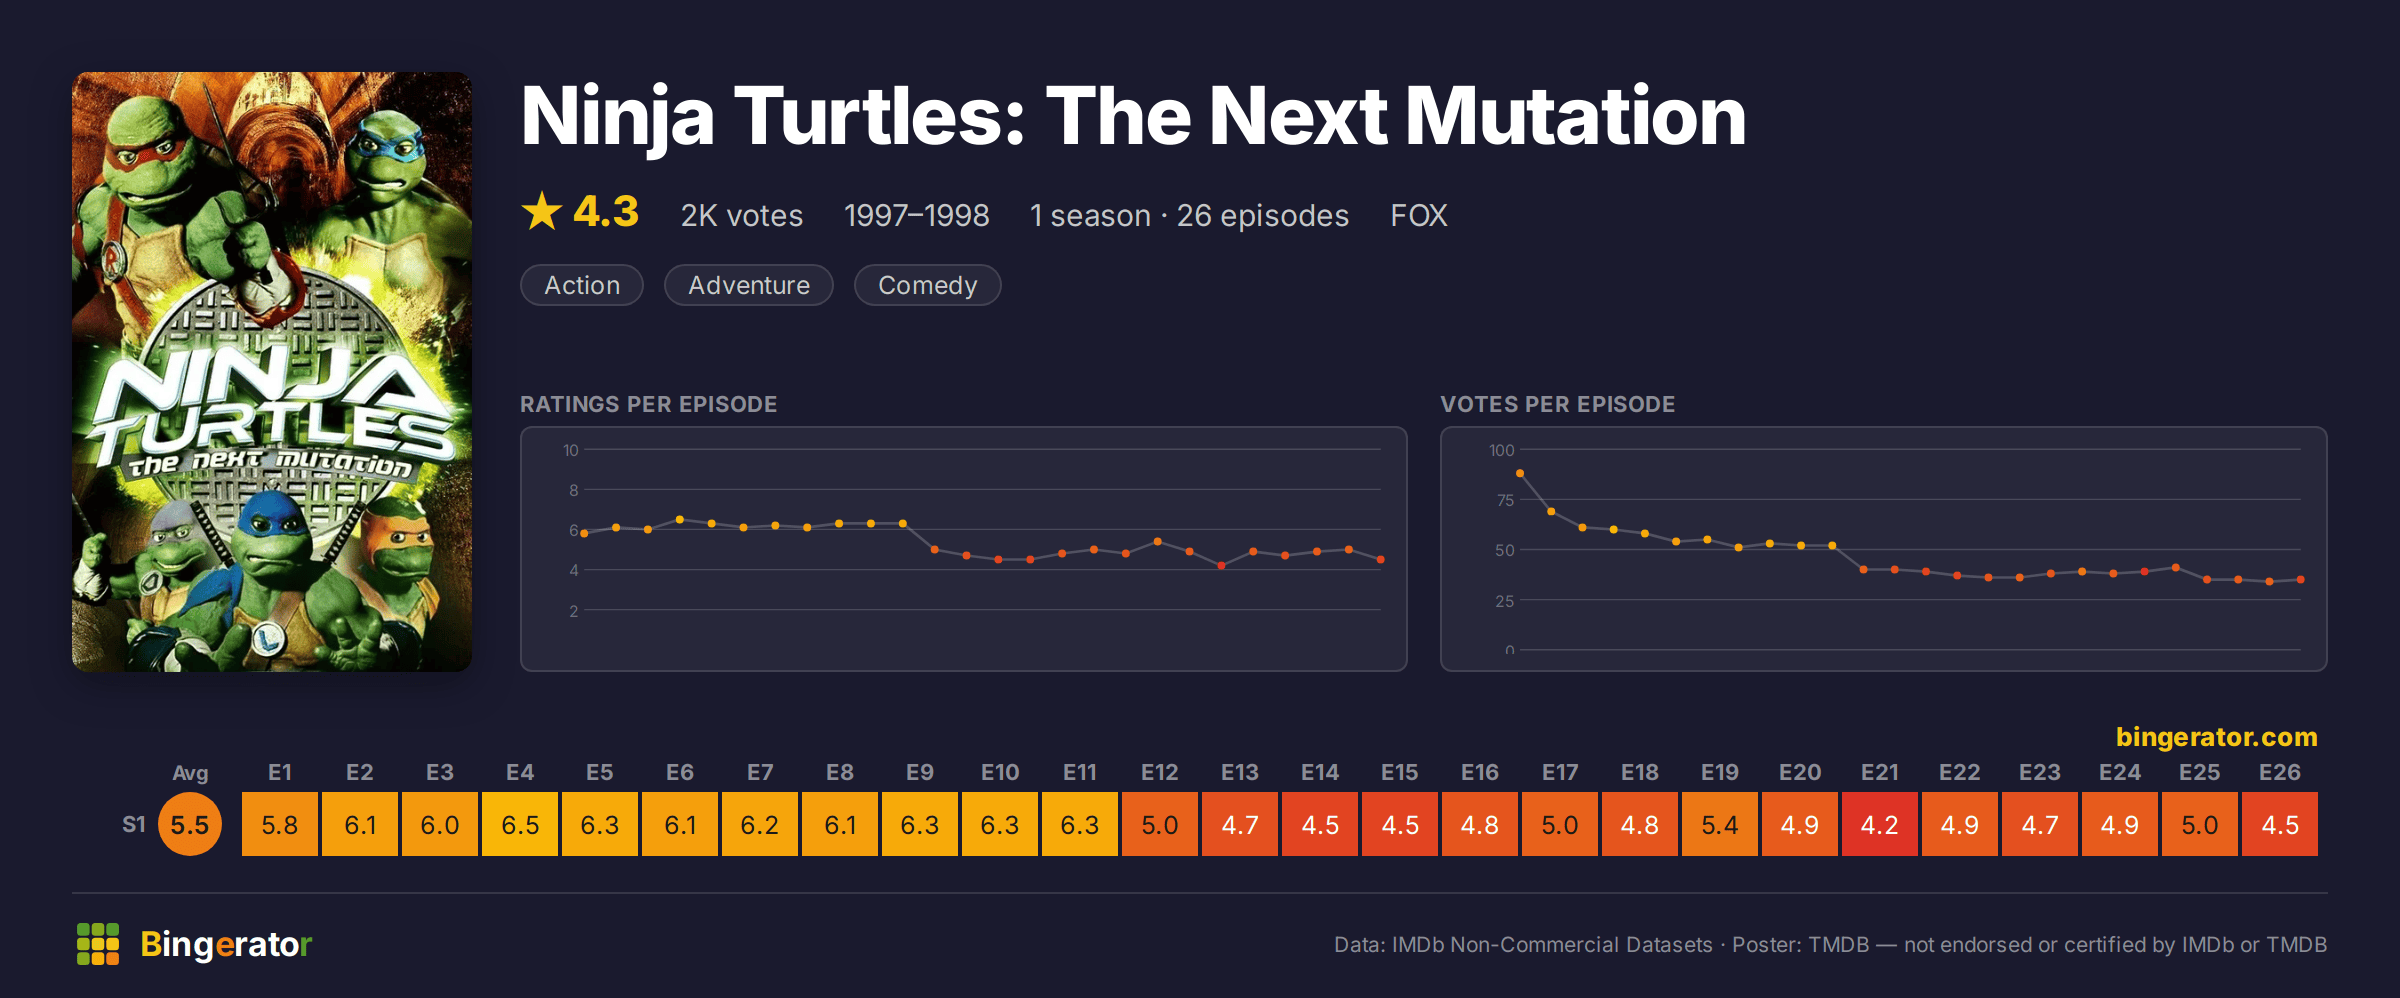Select episode E19 rating cell 5.4
Image resolution: width=2400 pixels, height=998 pixels.
point(1720,824)
